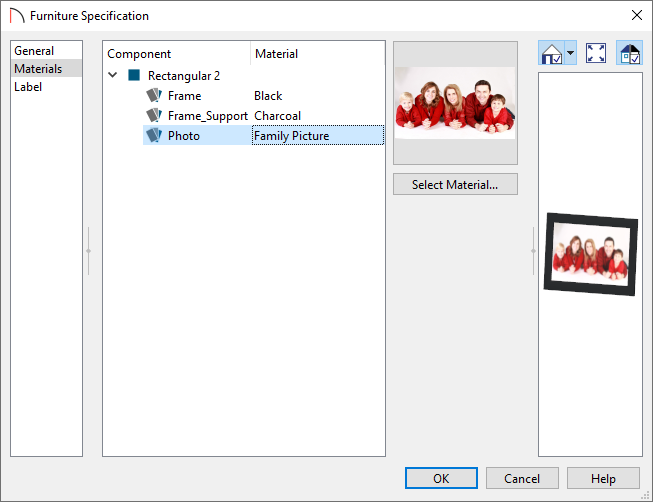Click the family picture material preview

(455, 103)
